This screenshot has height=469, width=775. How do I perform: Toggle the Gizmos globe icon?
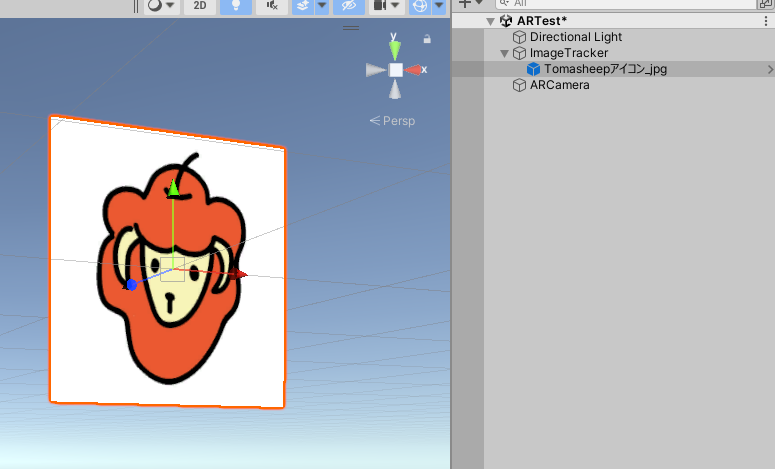[420, 5]
